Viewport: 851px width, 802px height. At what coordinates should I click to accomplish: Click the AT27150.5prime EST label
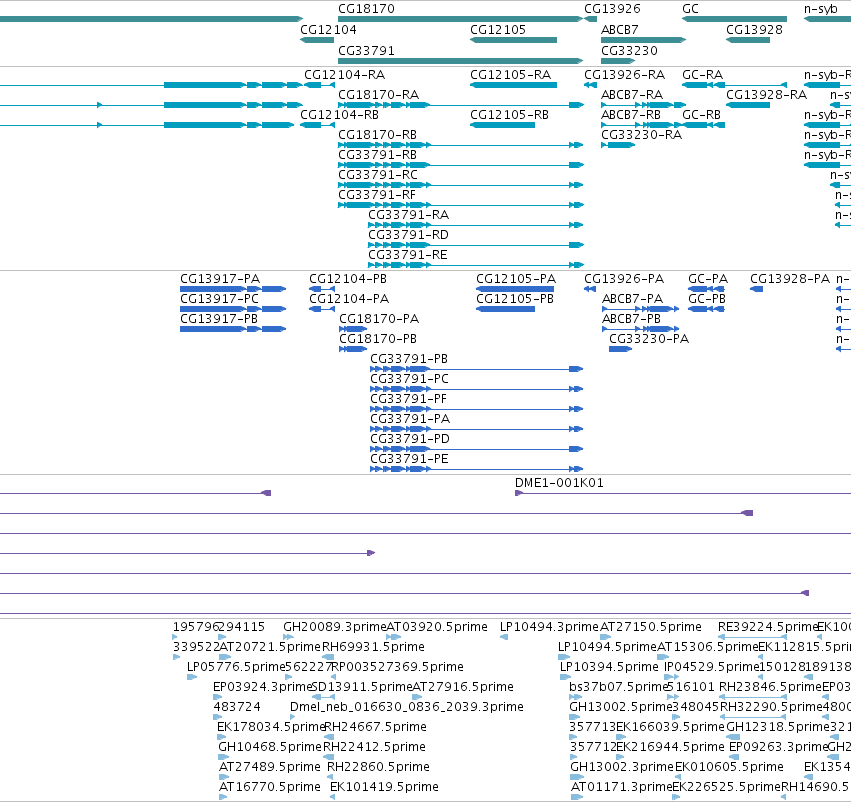(651, 627)
